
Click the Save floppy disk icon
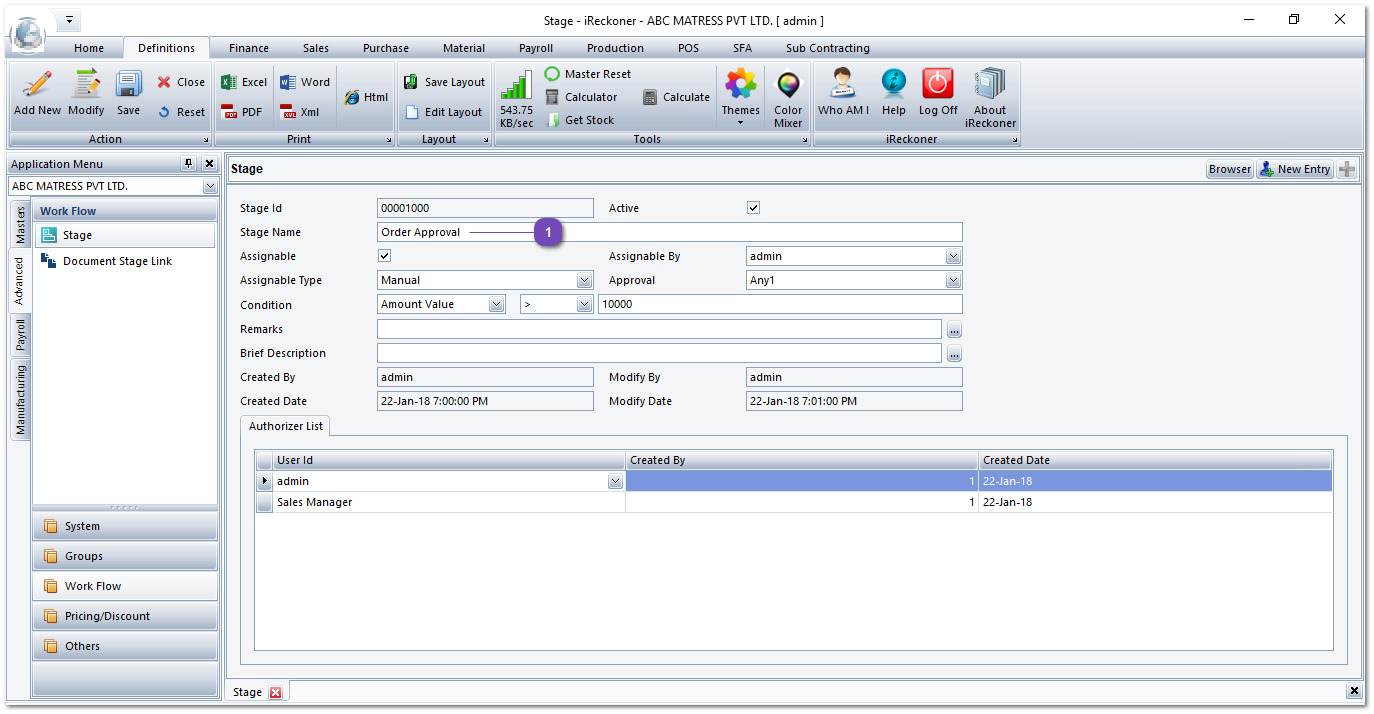pyautogui.click(x=128, y=85)
